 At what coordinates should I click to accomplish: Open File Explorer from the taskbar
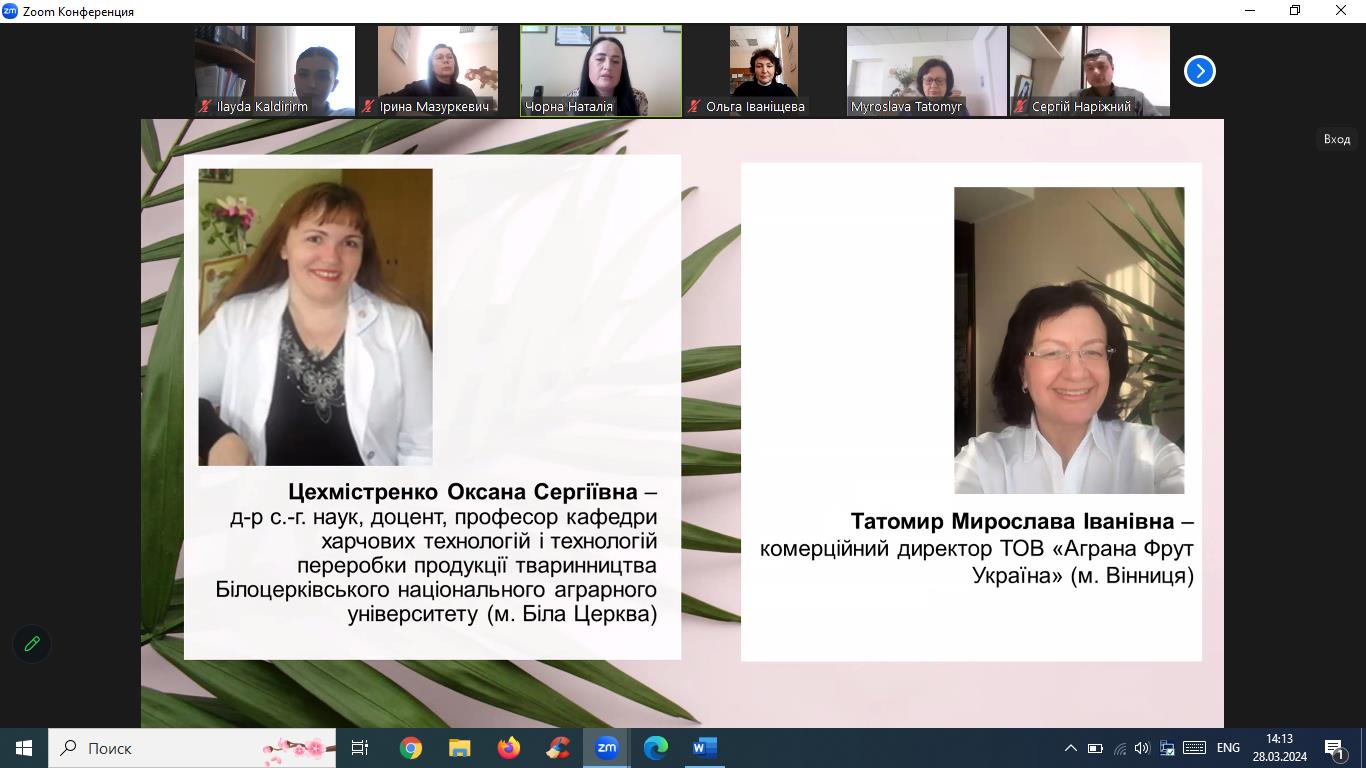click(x=460, y=748)
